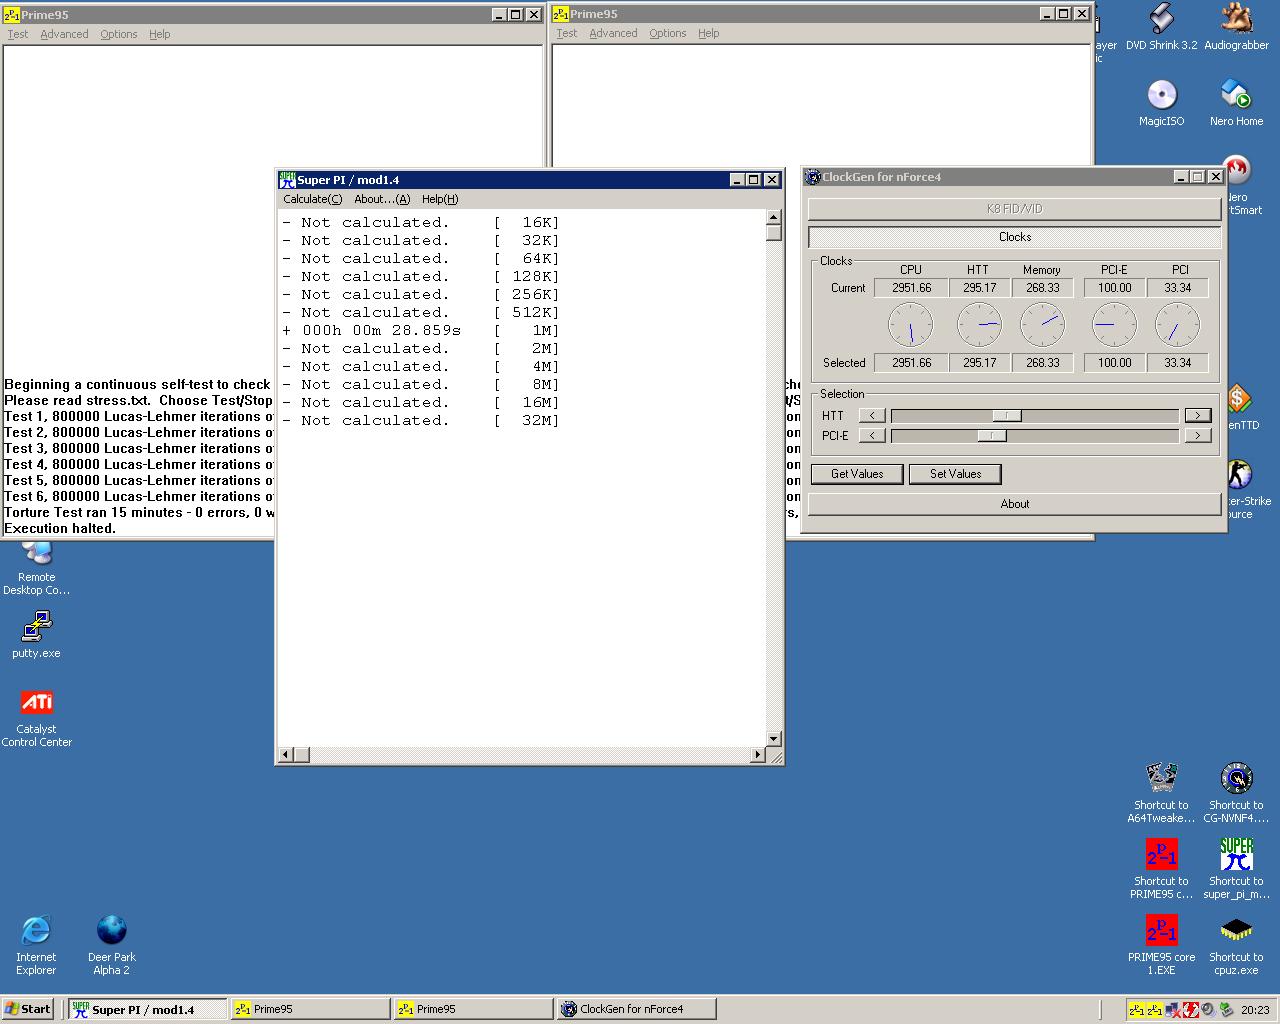Open the Advanced menu in left Prime95

[x=64, y=34]
